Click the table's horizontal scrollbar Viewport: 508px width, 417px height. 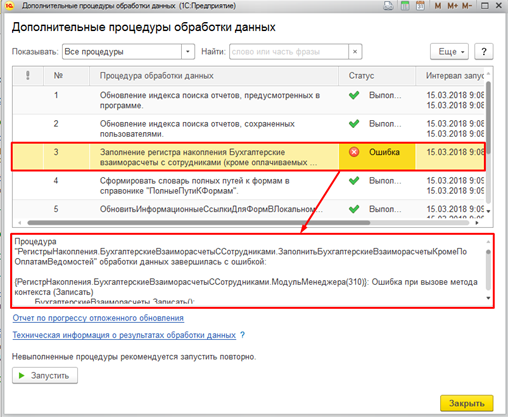pos(199,223)
